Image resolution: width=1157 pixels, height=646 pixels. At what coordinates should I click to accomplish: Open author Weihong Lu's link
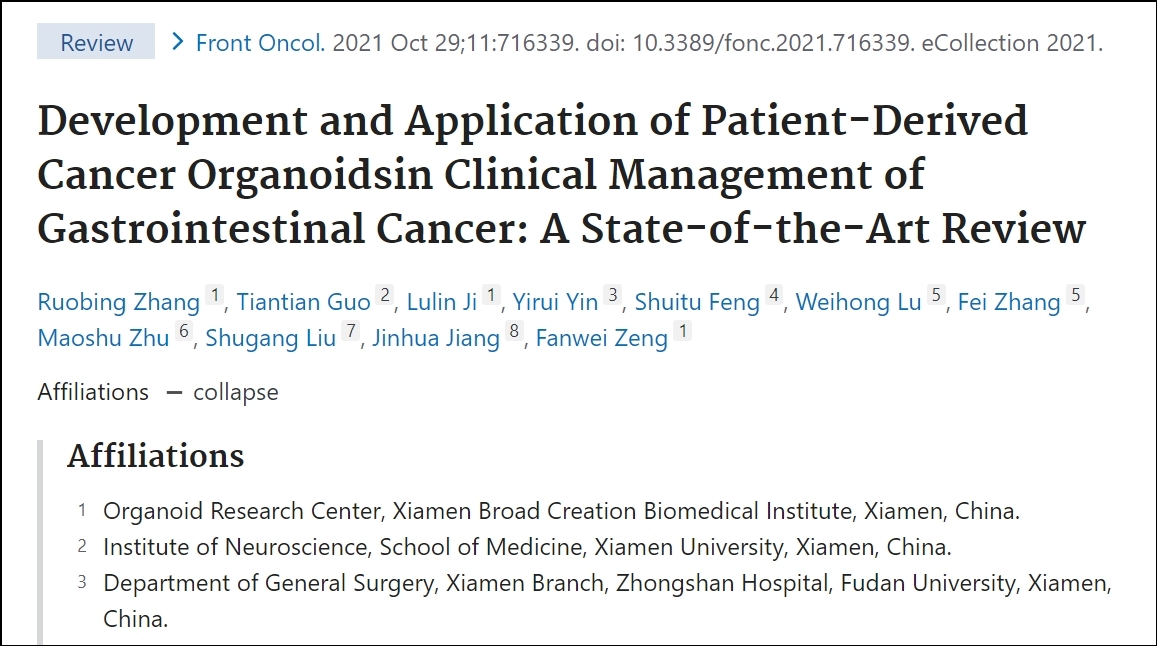(x=858, y=302)
